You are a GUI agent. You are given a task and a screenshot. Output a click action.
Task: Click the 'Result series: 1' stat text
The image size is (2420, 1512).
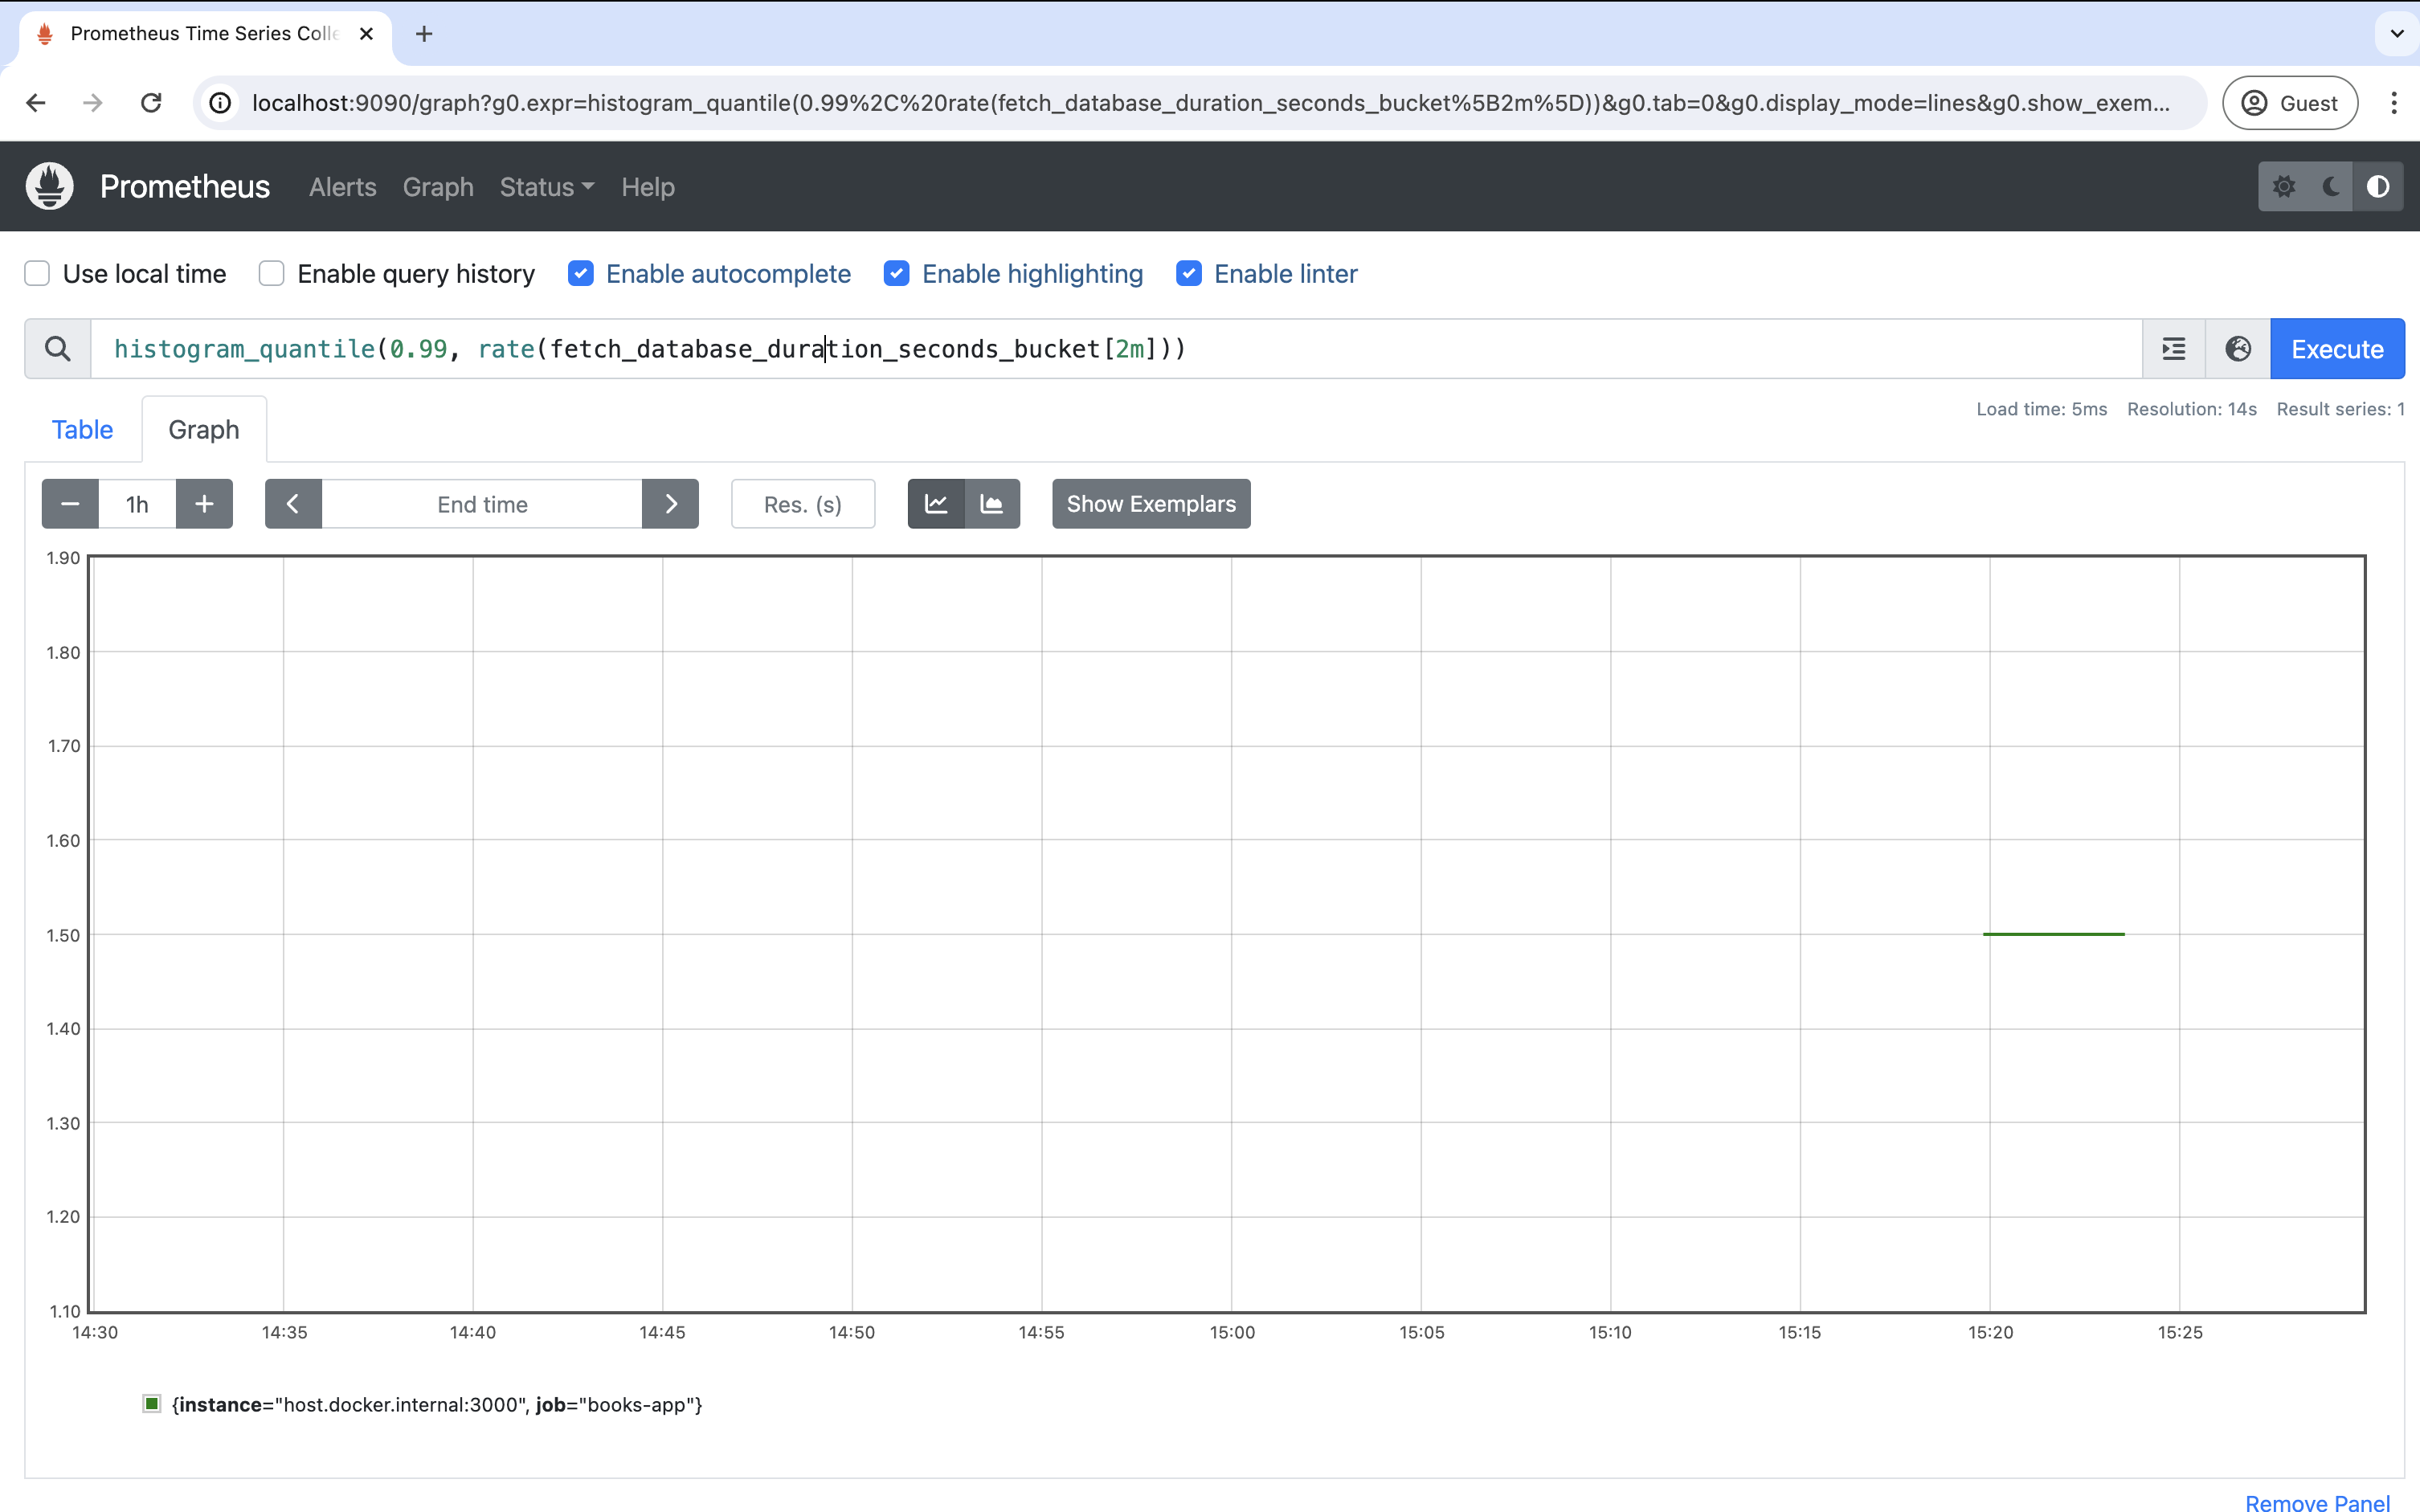(x=2340, y=409)
